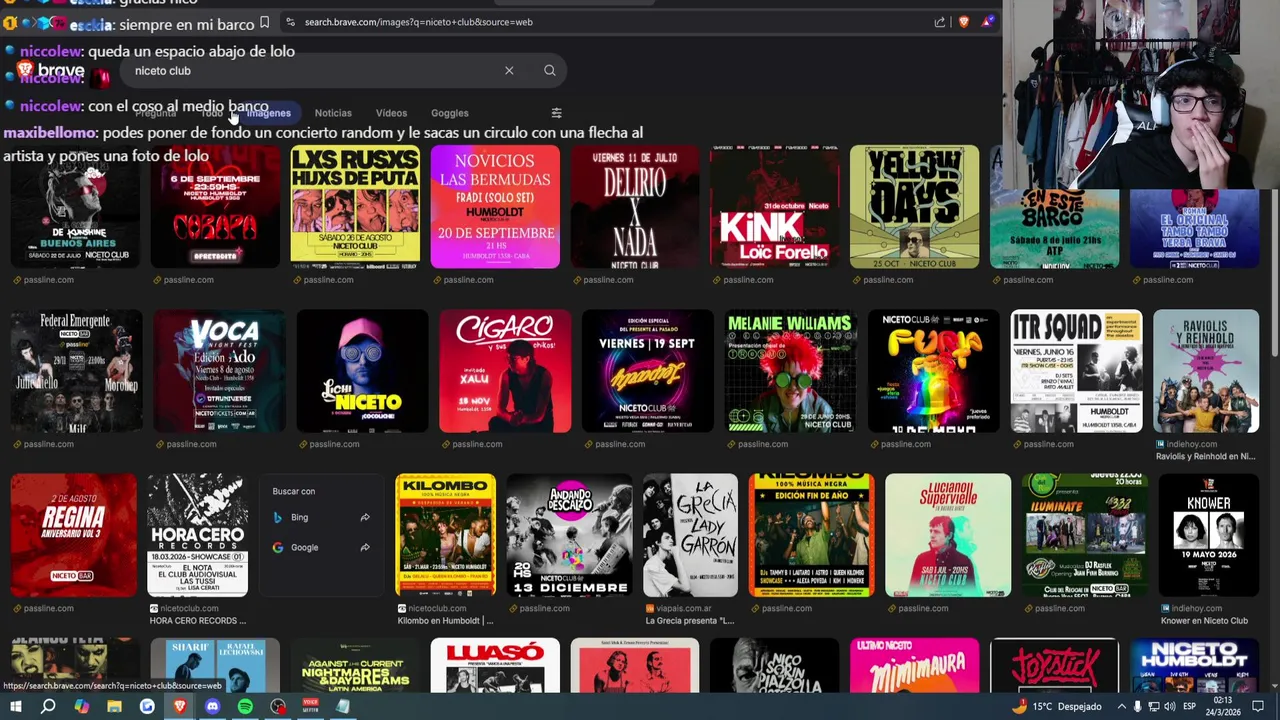The image size is (1280, 720).
Task: Open the Copilot taskbar icon
Action: [81, 707]
